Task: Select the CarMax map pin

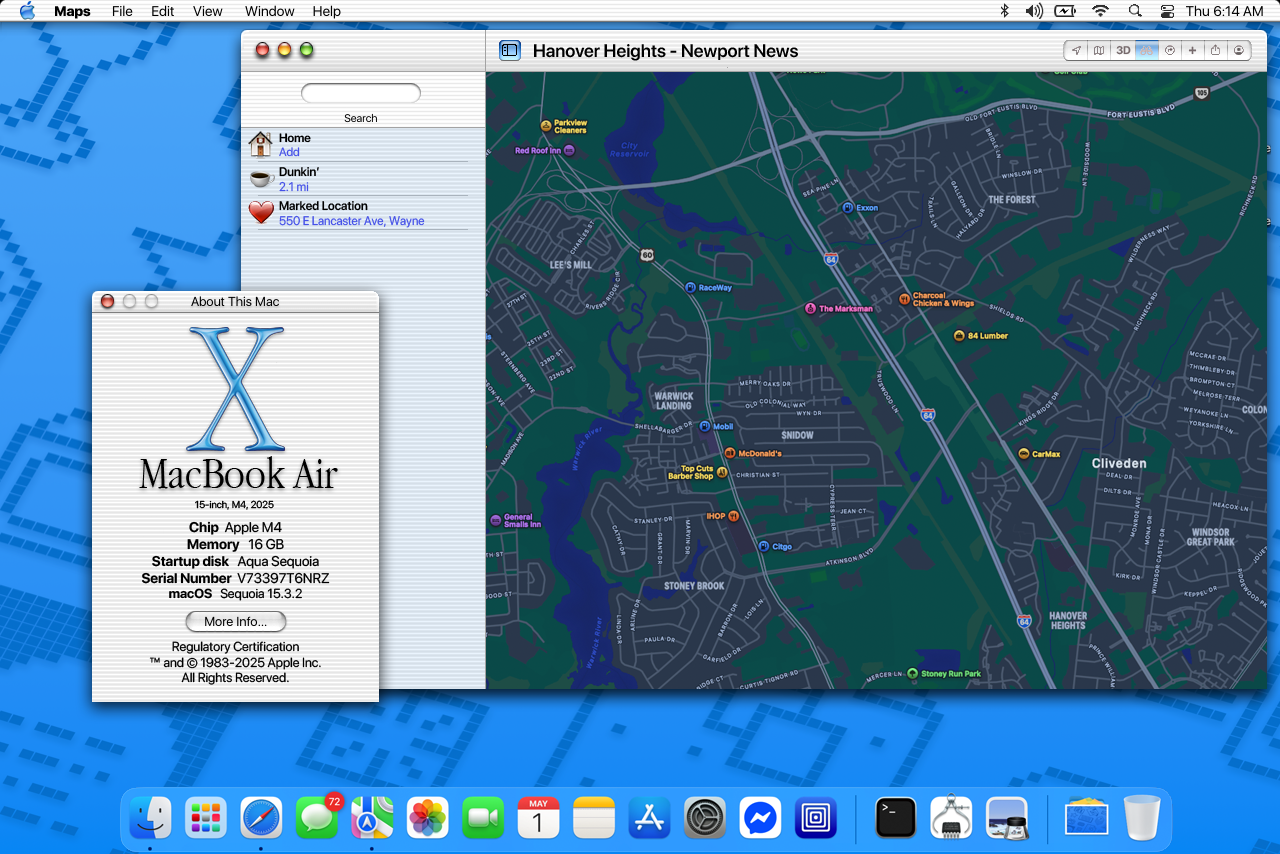Action: pyautogui.click(x=1023, y=454)
